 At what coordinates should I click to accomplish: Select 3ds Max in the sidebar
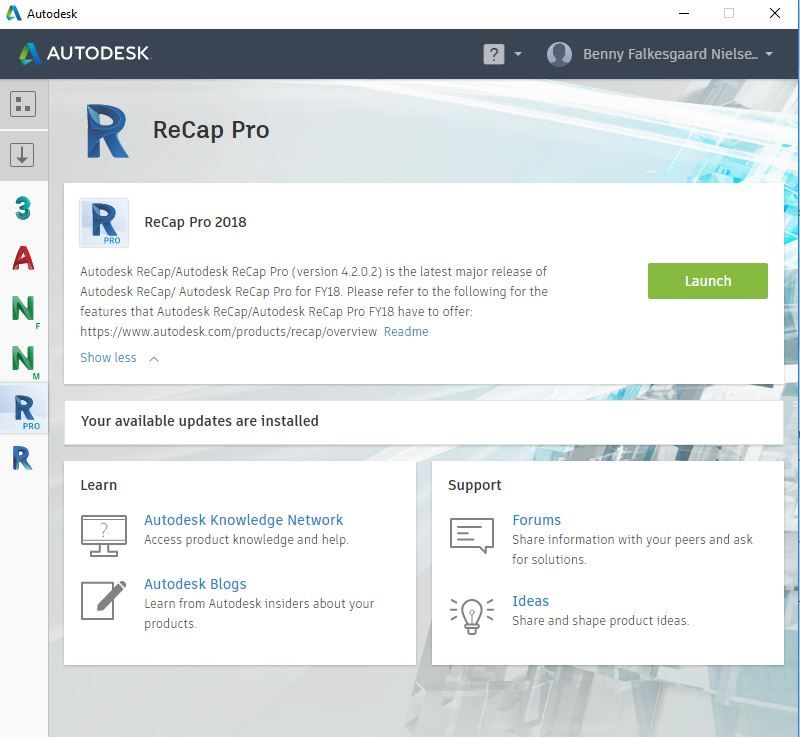click(x=23, y=208)
